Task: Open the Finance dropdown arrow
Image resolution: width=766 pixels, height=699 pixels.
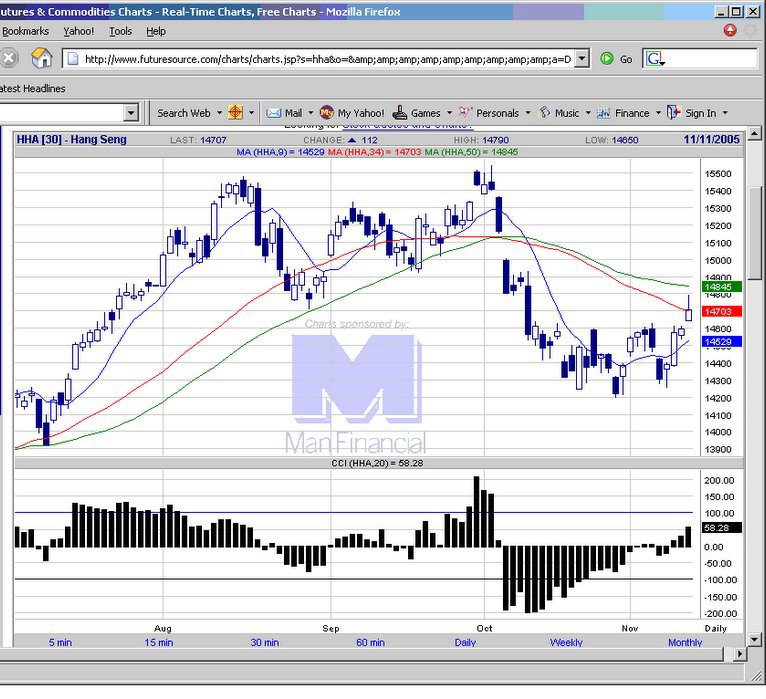Action: pyautogui.click(x=658, y=113)
